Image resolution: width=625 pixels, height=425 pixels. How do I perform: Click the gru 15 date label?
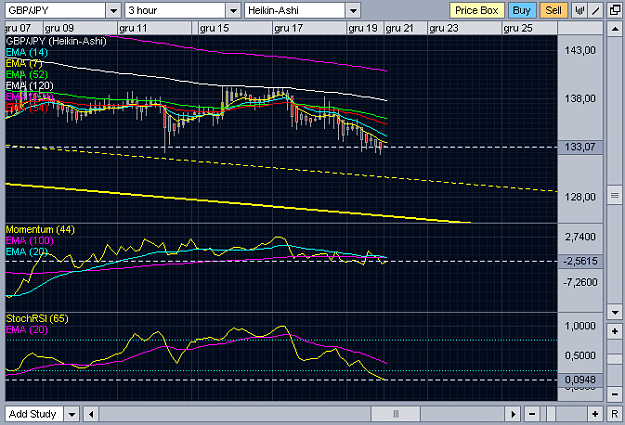[214, 28]
